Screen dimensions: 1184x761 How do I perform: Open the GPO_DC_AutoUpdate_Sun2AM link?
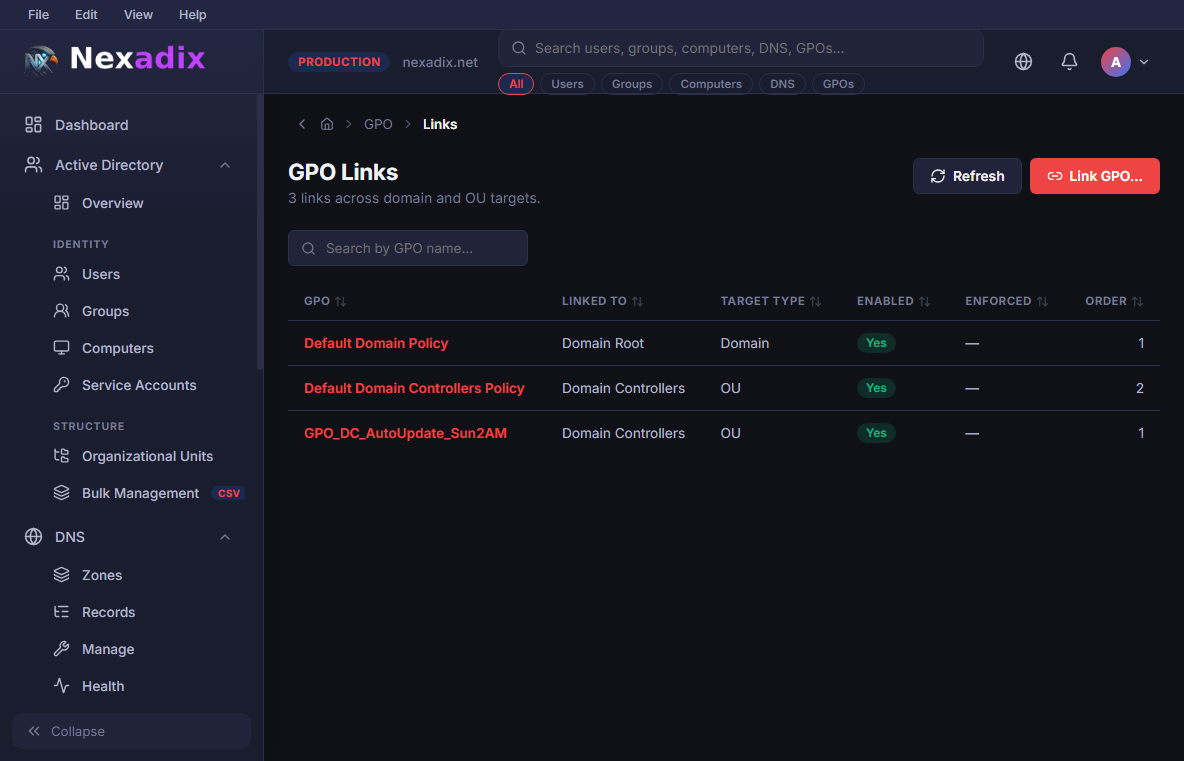click(x=405, y=433)
